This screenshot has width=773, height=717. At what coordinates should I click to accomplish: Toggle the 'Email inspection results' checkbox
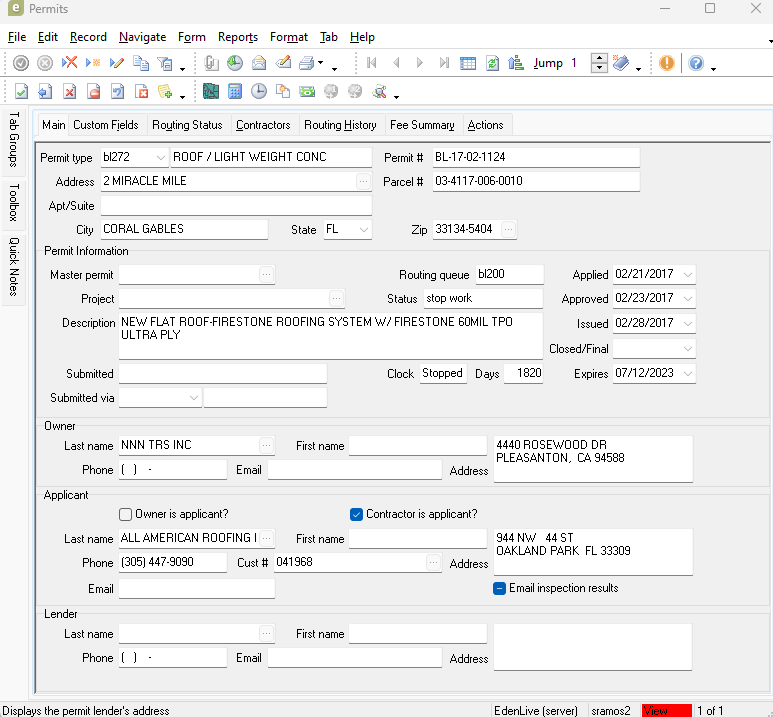click(500, 588)
